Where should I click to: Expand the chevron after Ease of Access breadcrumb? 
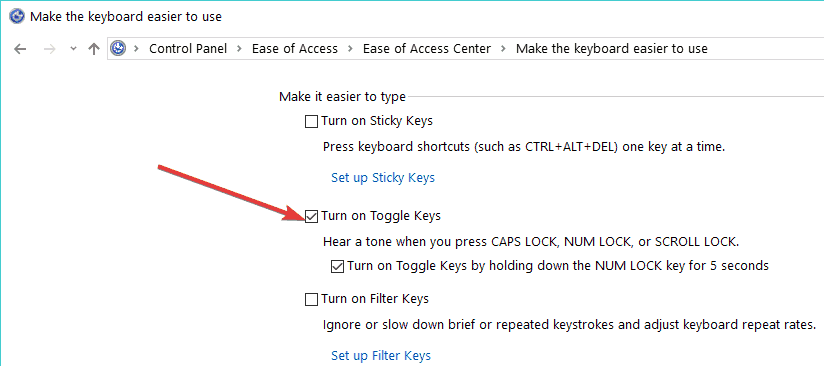pos(351,49)
